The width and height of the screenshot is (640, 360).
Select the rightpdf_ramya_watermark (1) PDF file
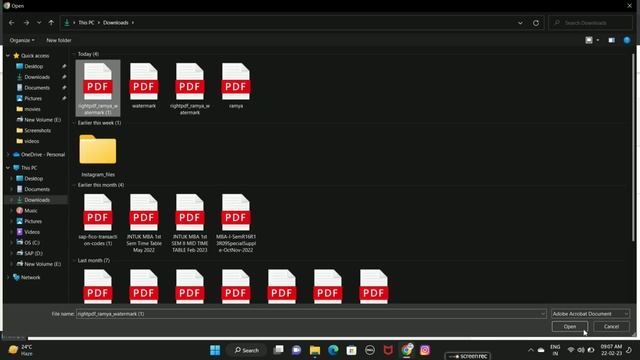pos(98,88)
